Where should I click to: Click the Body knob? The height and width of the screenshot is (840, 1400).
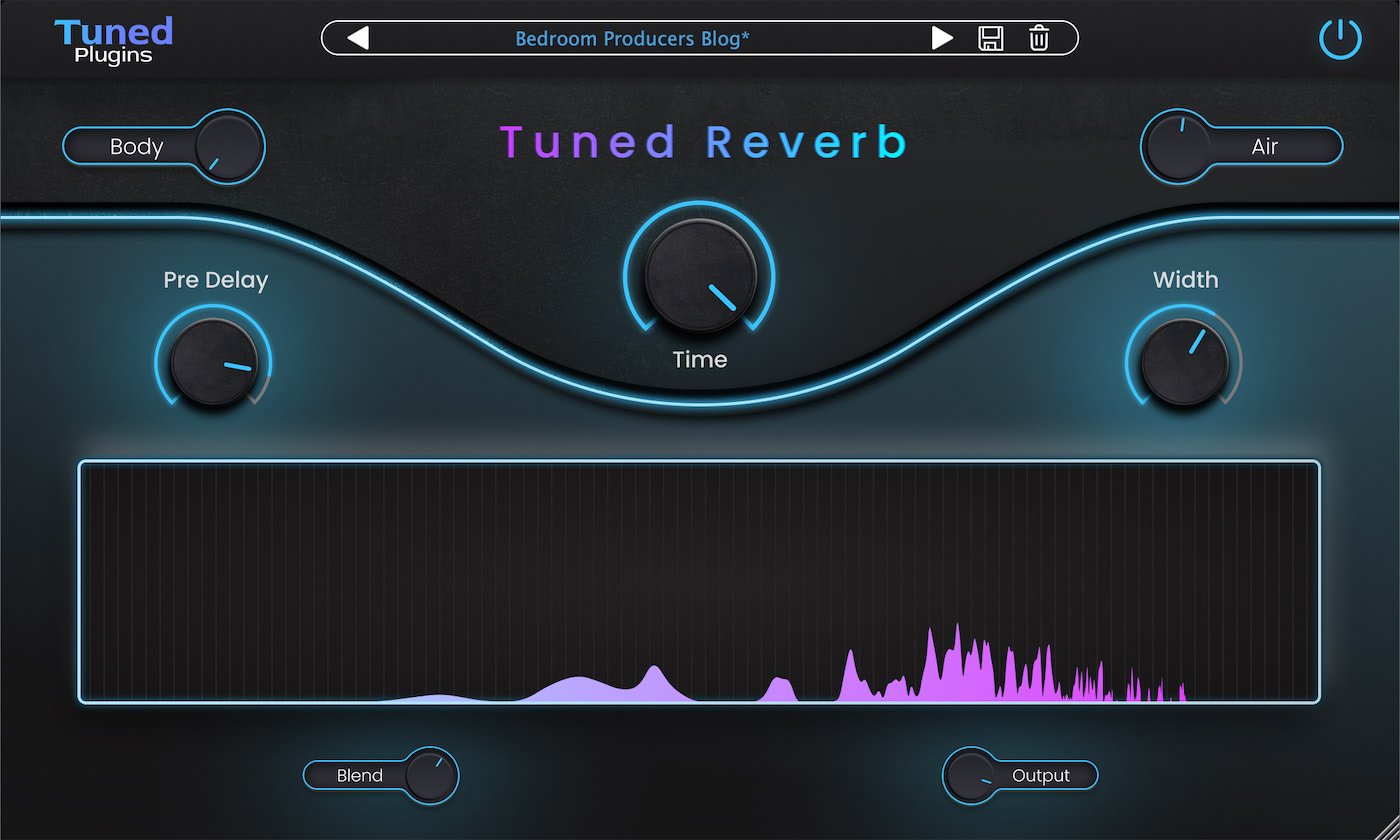(227, 147)
